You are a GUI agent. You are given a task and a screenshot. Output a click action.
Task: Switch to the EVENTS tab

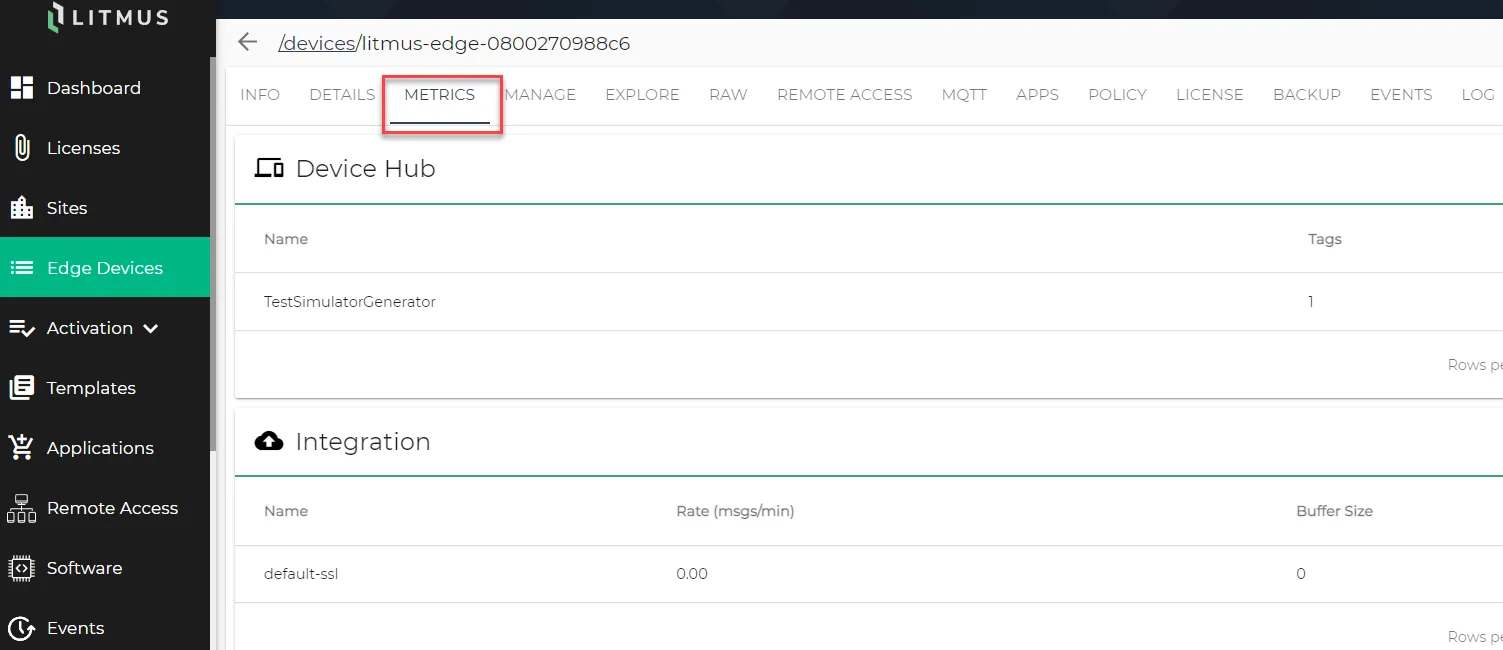pos(1401,95)
